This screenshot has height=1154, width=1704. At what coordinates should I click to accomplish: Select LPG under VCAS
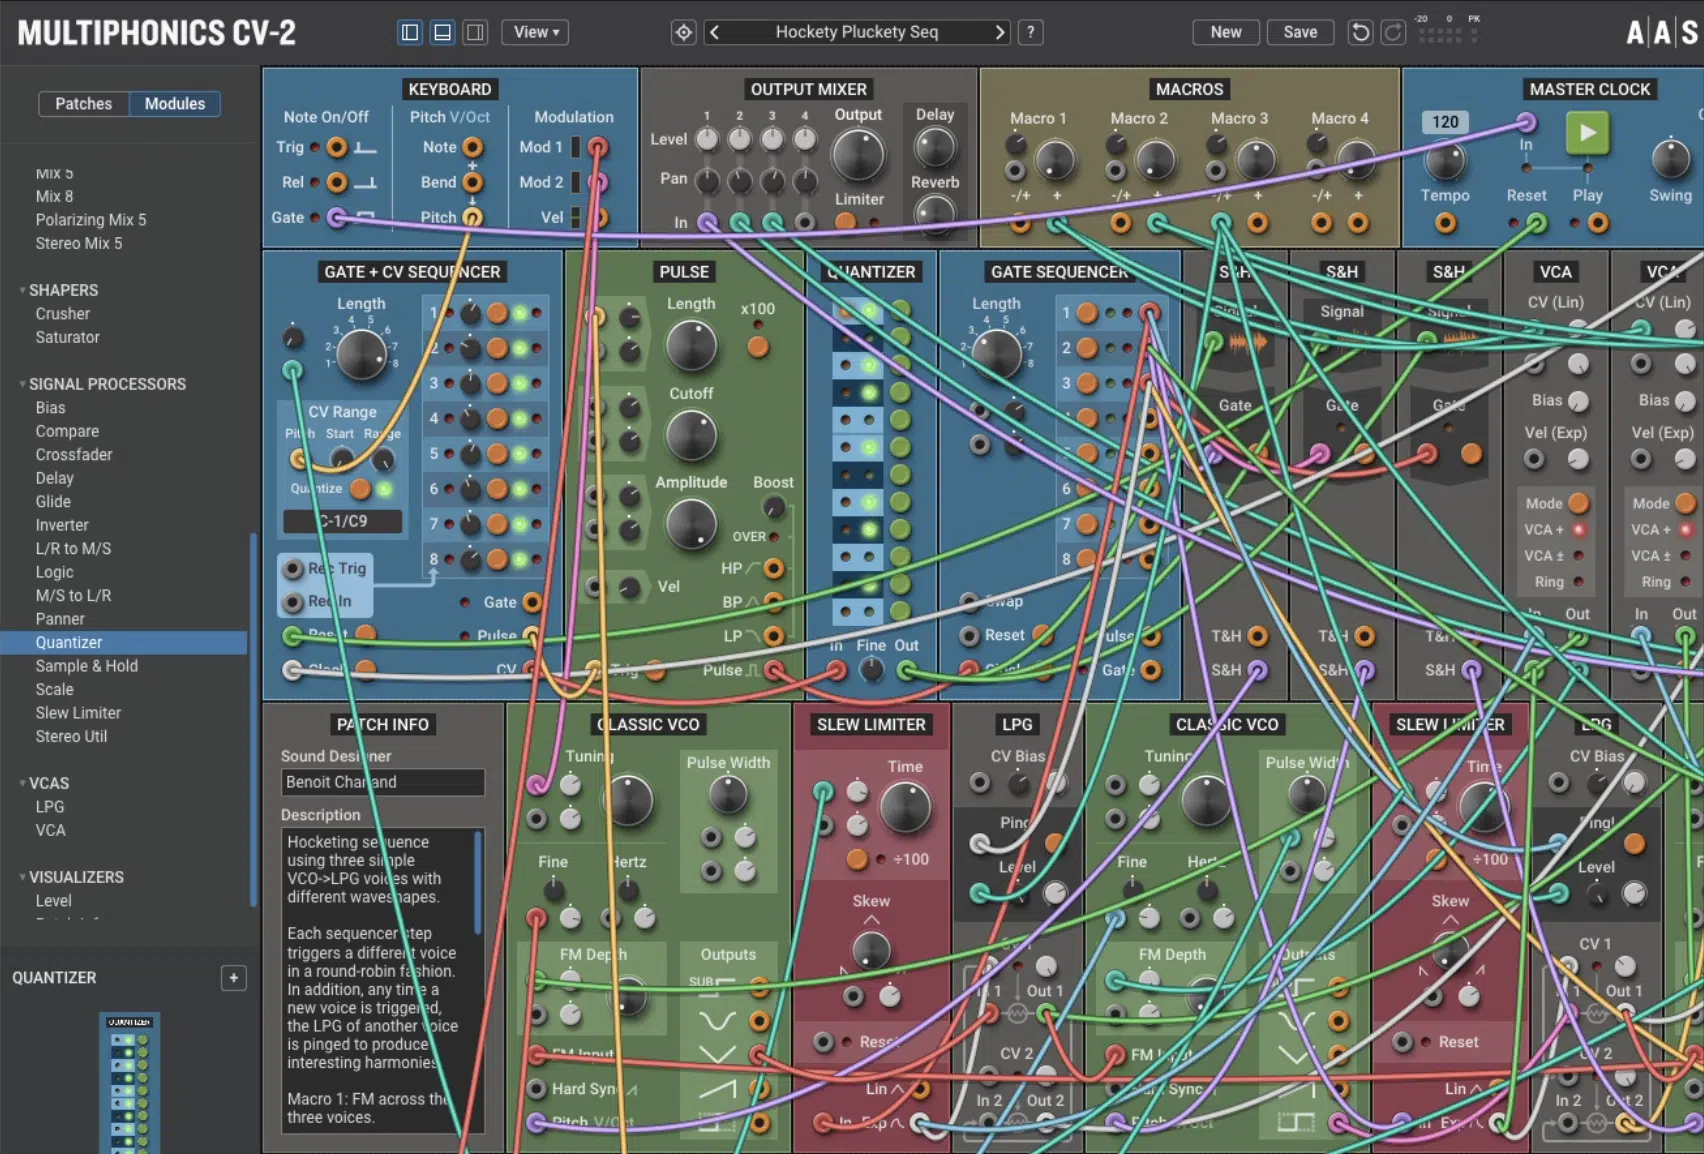50,807
